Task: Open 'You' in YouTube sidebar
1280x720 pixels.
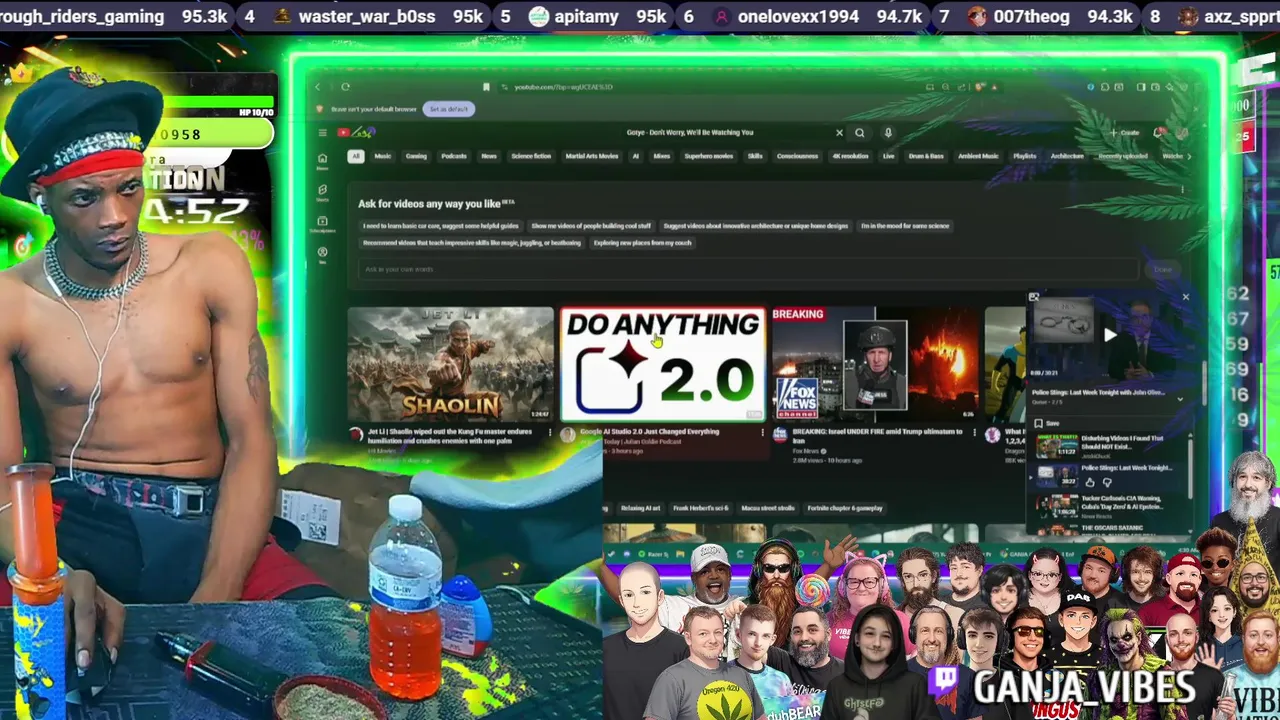Action: pyautogui.click(x=322, y=255)
